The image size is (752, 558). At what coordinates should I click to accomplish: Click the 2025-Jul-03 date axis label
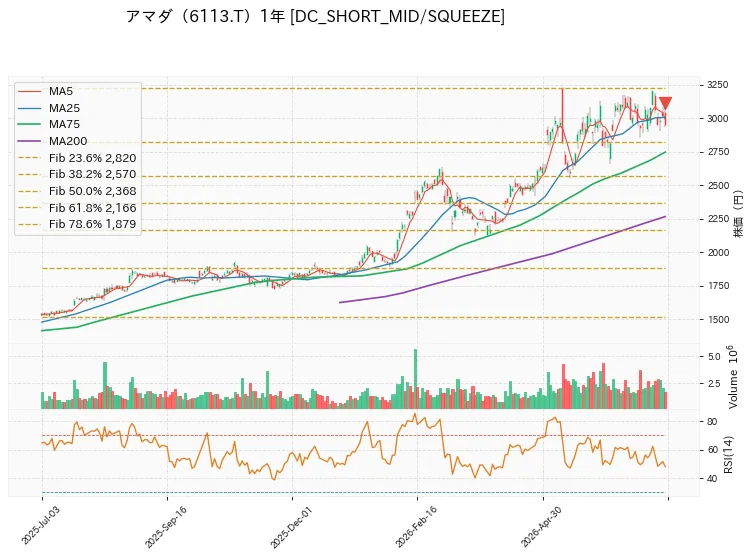pos(41,525)
